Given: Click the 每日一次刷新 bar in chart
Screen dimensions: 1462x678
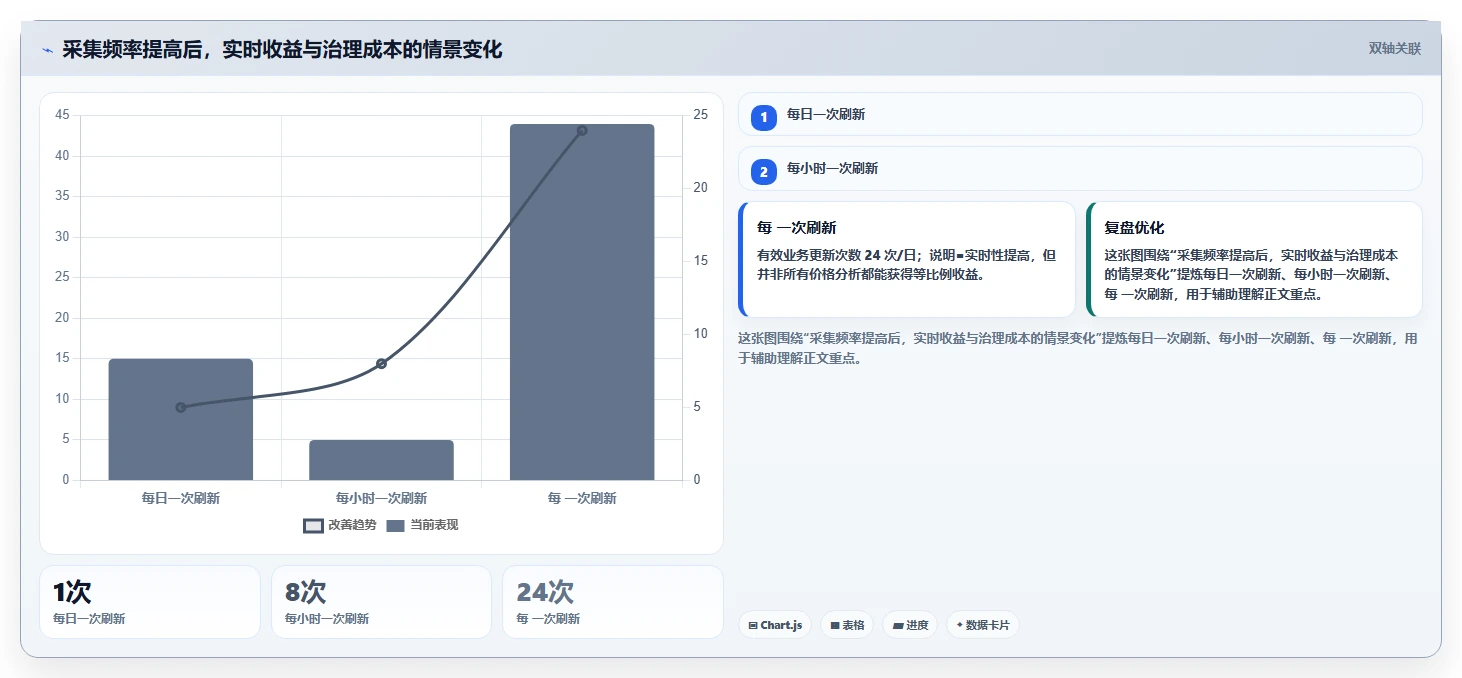Looking at the screenshot, I should 181,419.
